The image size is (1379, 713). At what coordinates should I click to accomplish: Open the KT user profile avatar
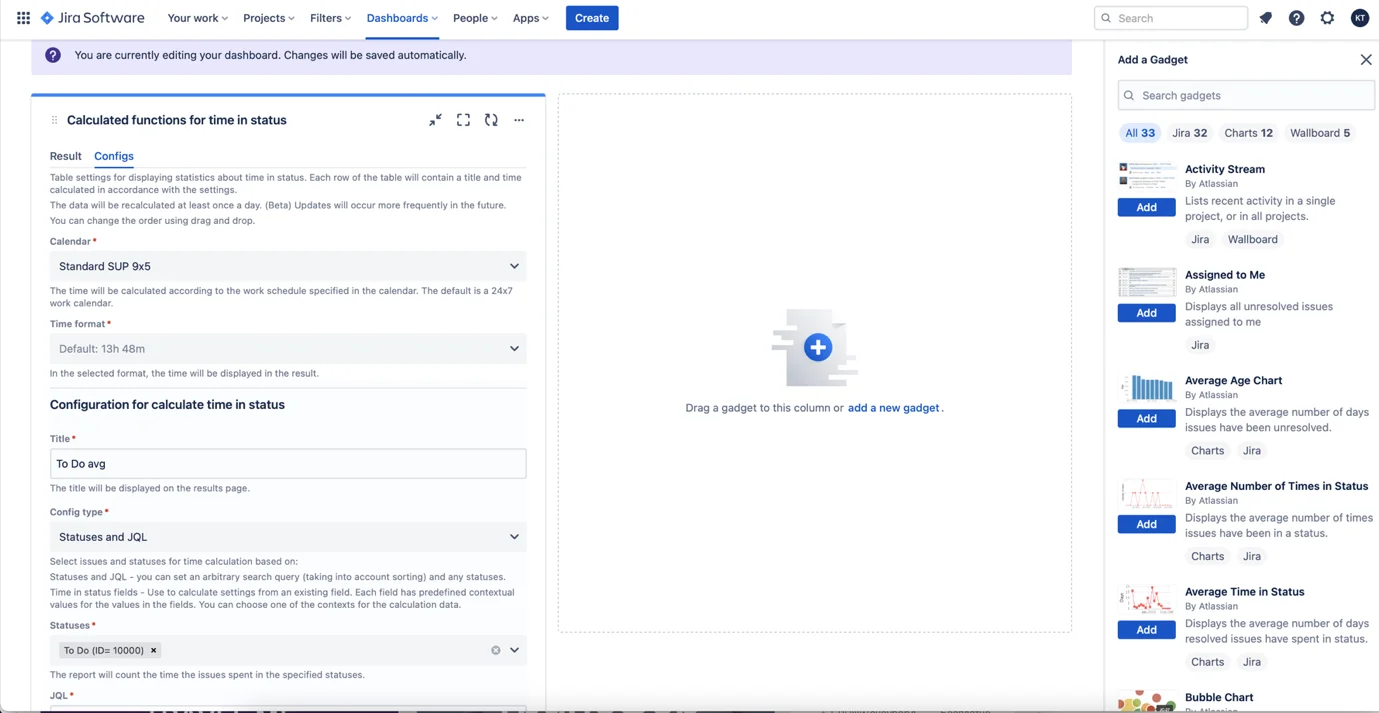tap(1359, 18)
